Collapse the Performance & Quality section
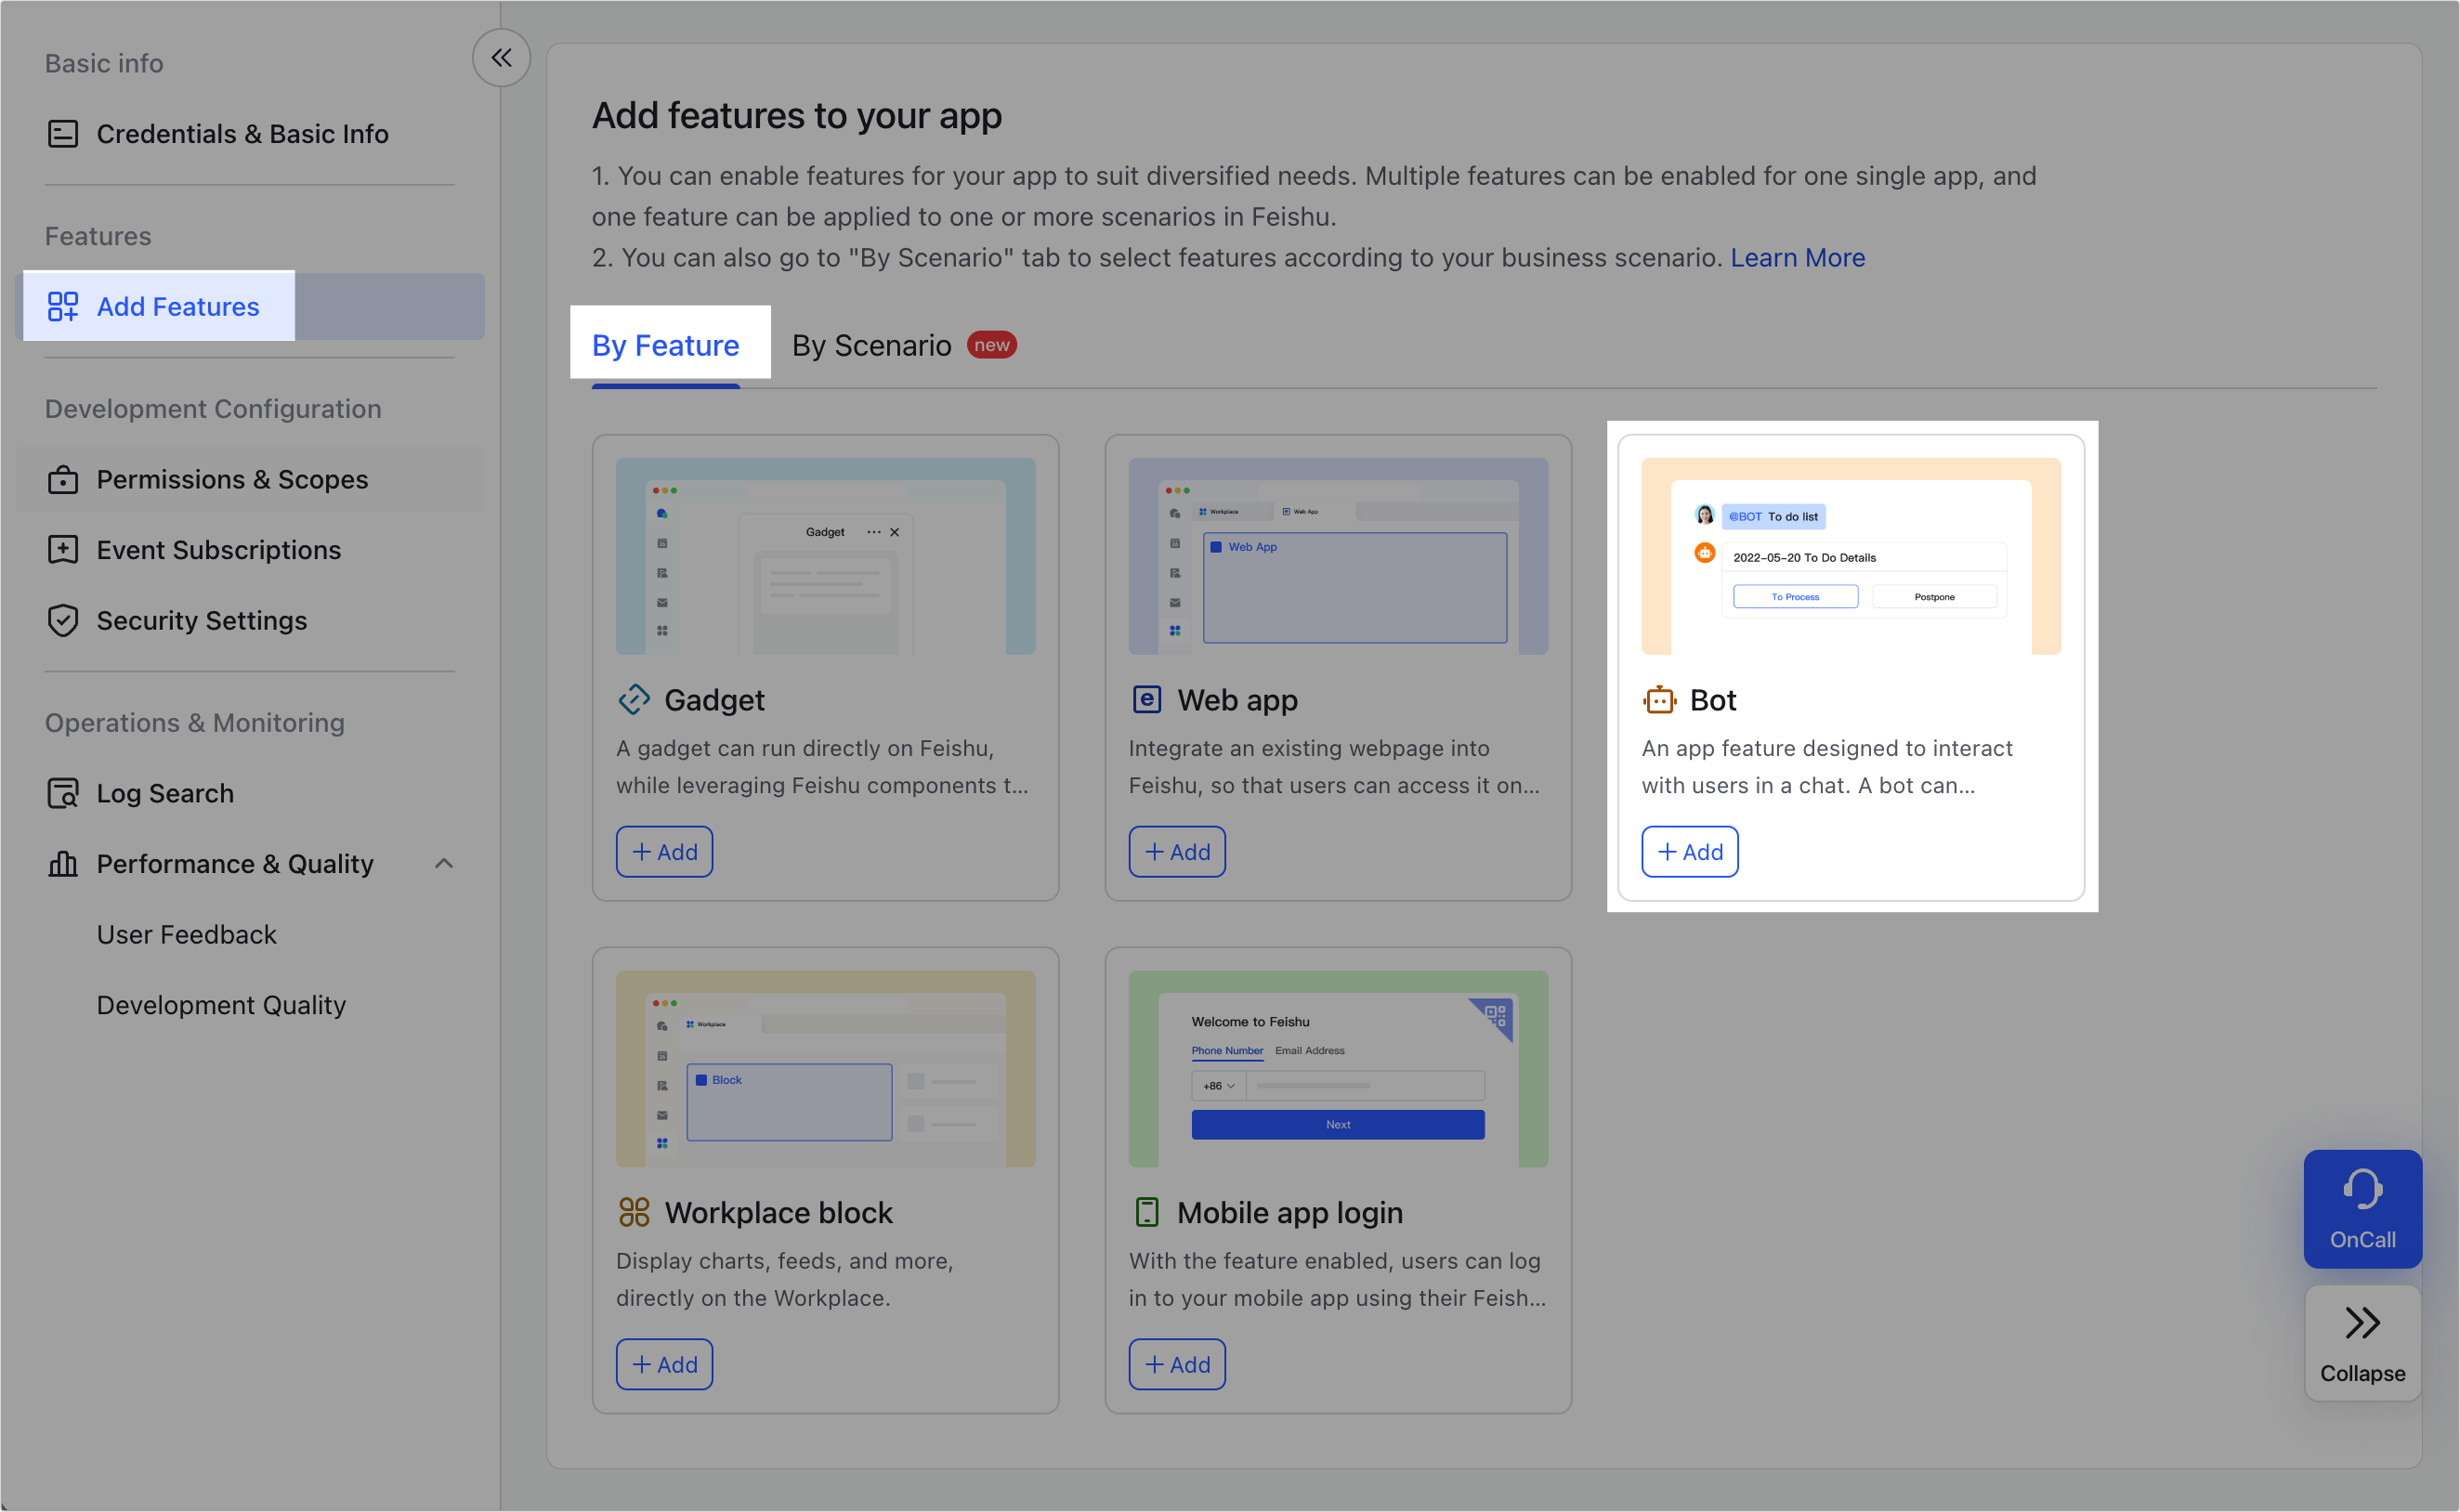 [444, 863]
